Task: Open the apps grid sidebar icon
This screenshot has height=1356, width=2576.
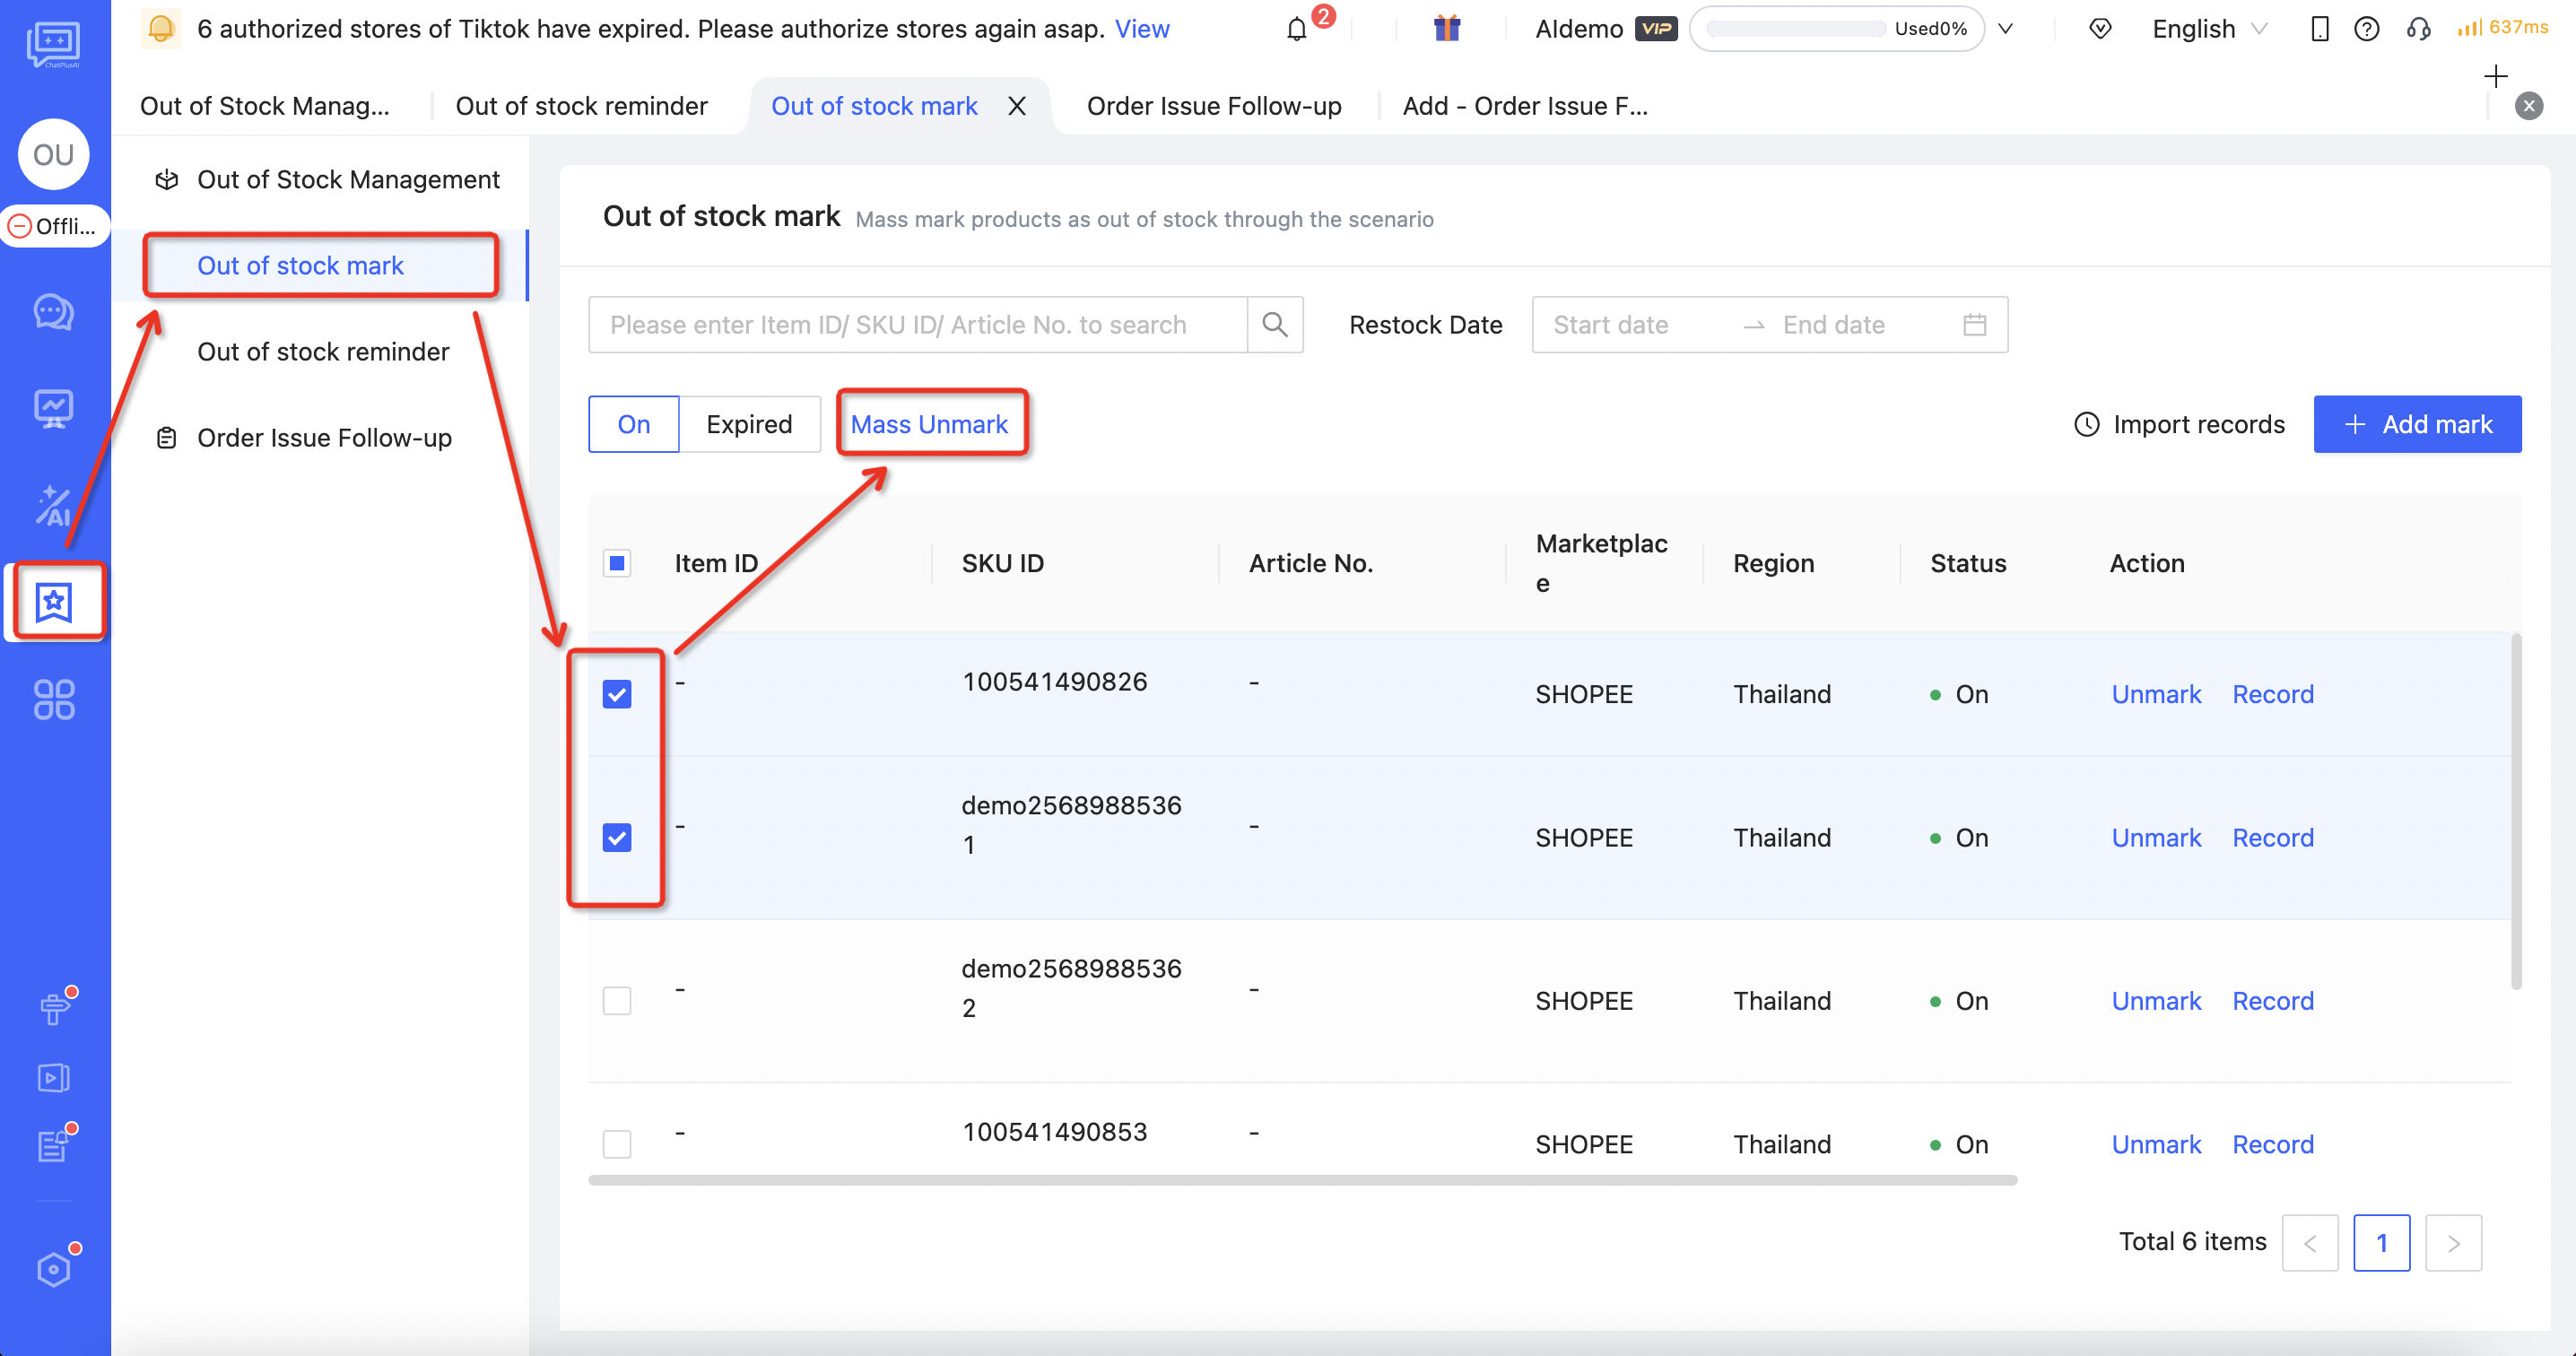Action: tap(54, 700)
